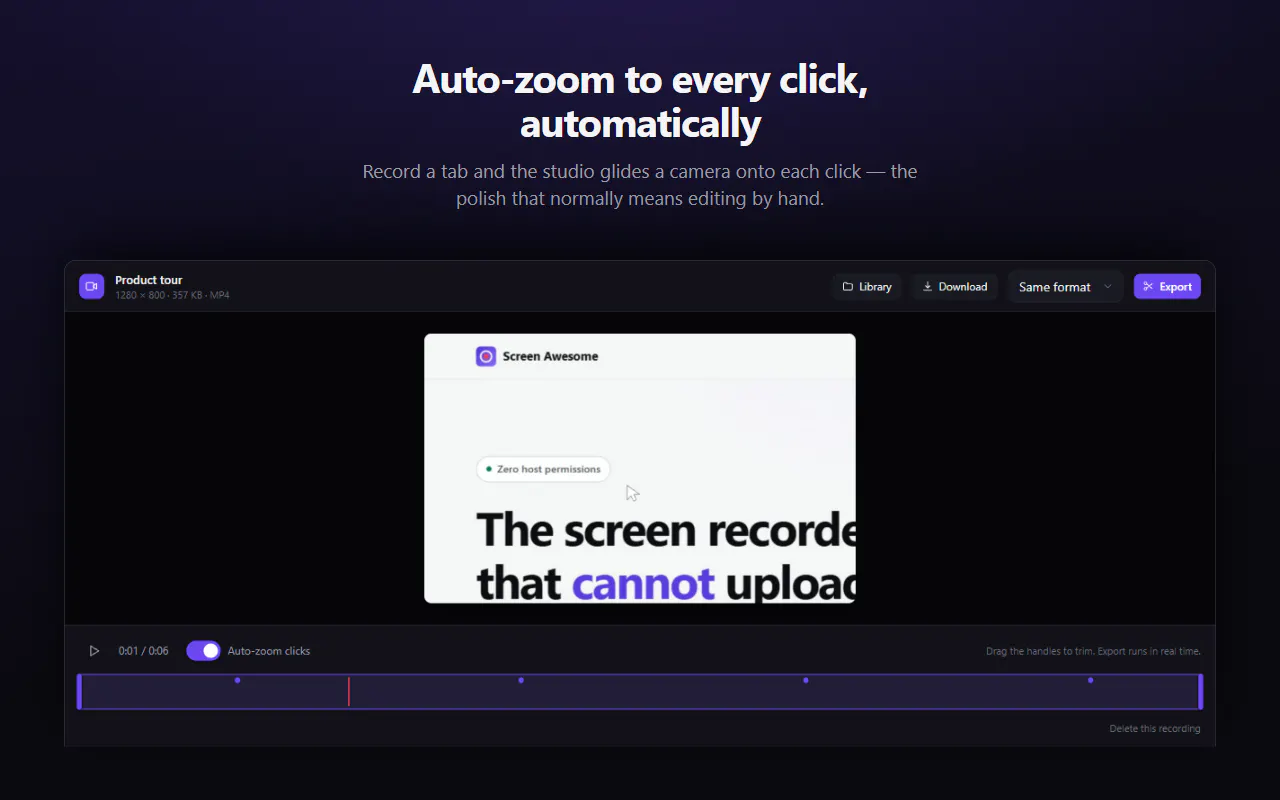Click the video preview thumbnail
The height and width of the screenshot is (800, 1280).
click(x=640, y=468)
